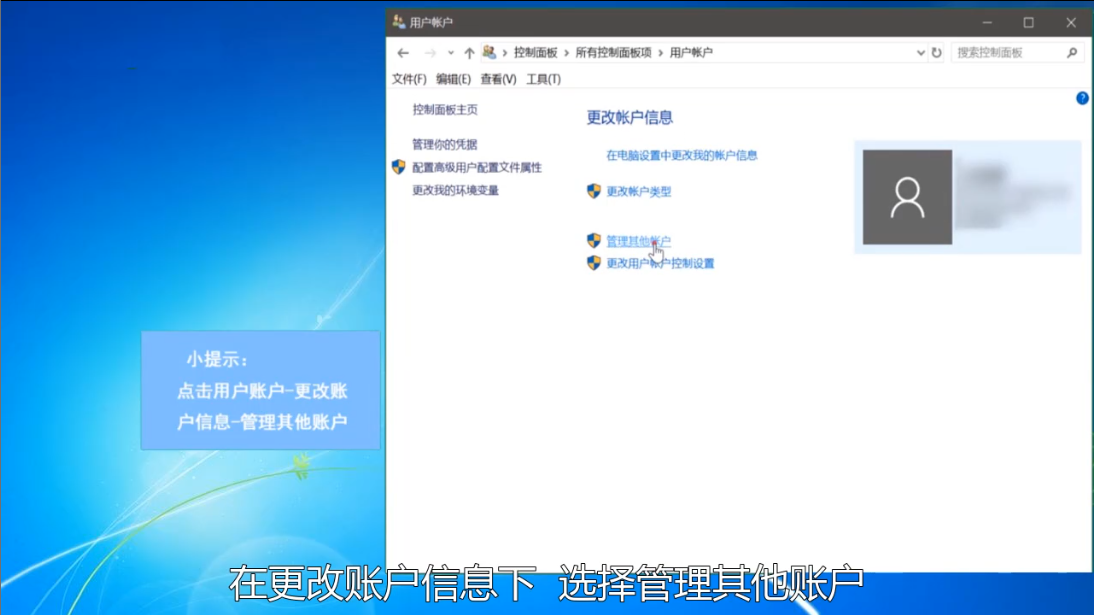Open 配置高级用户配置文件属性 link
The width and height of the screenshot is (1094, 615).
coord(477,168)
